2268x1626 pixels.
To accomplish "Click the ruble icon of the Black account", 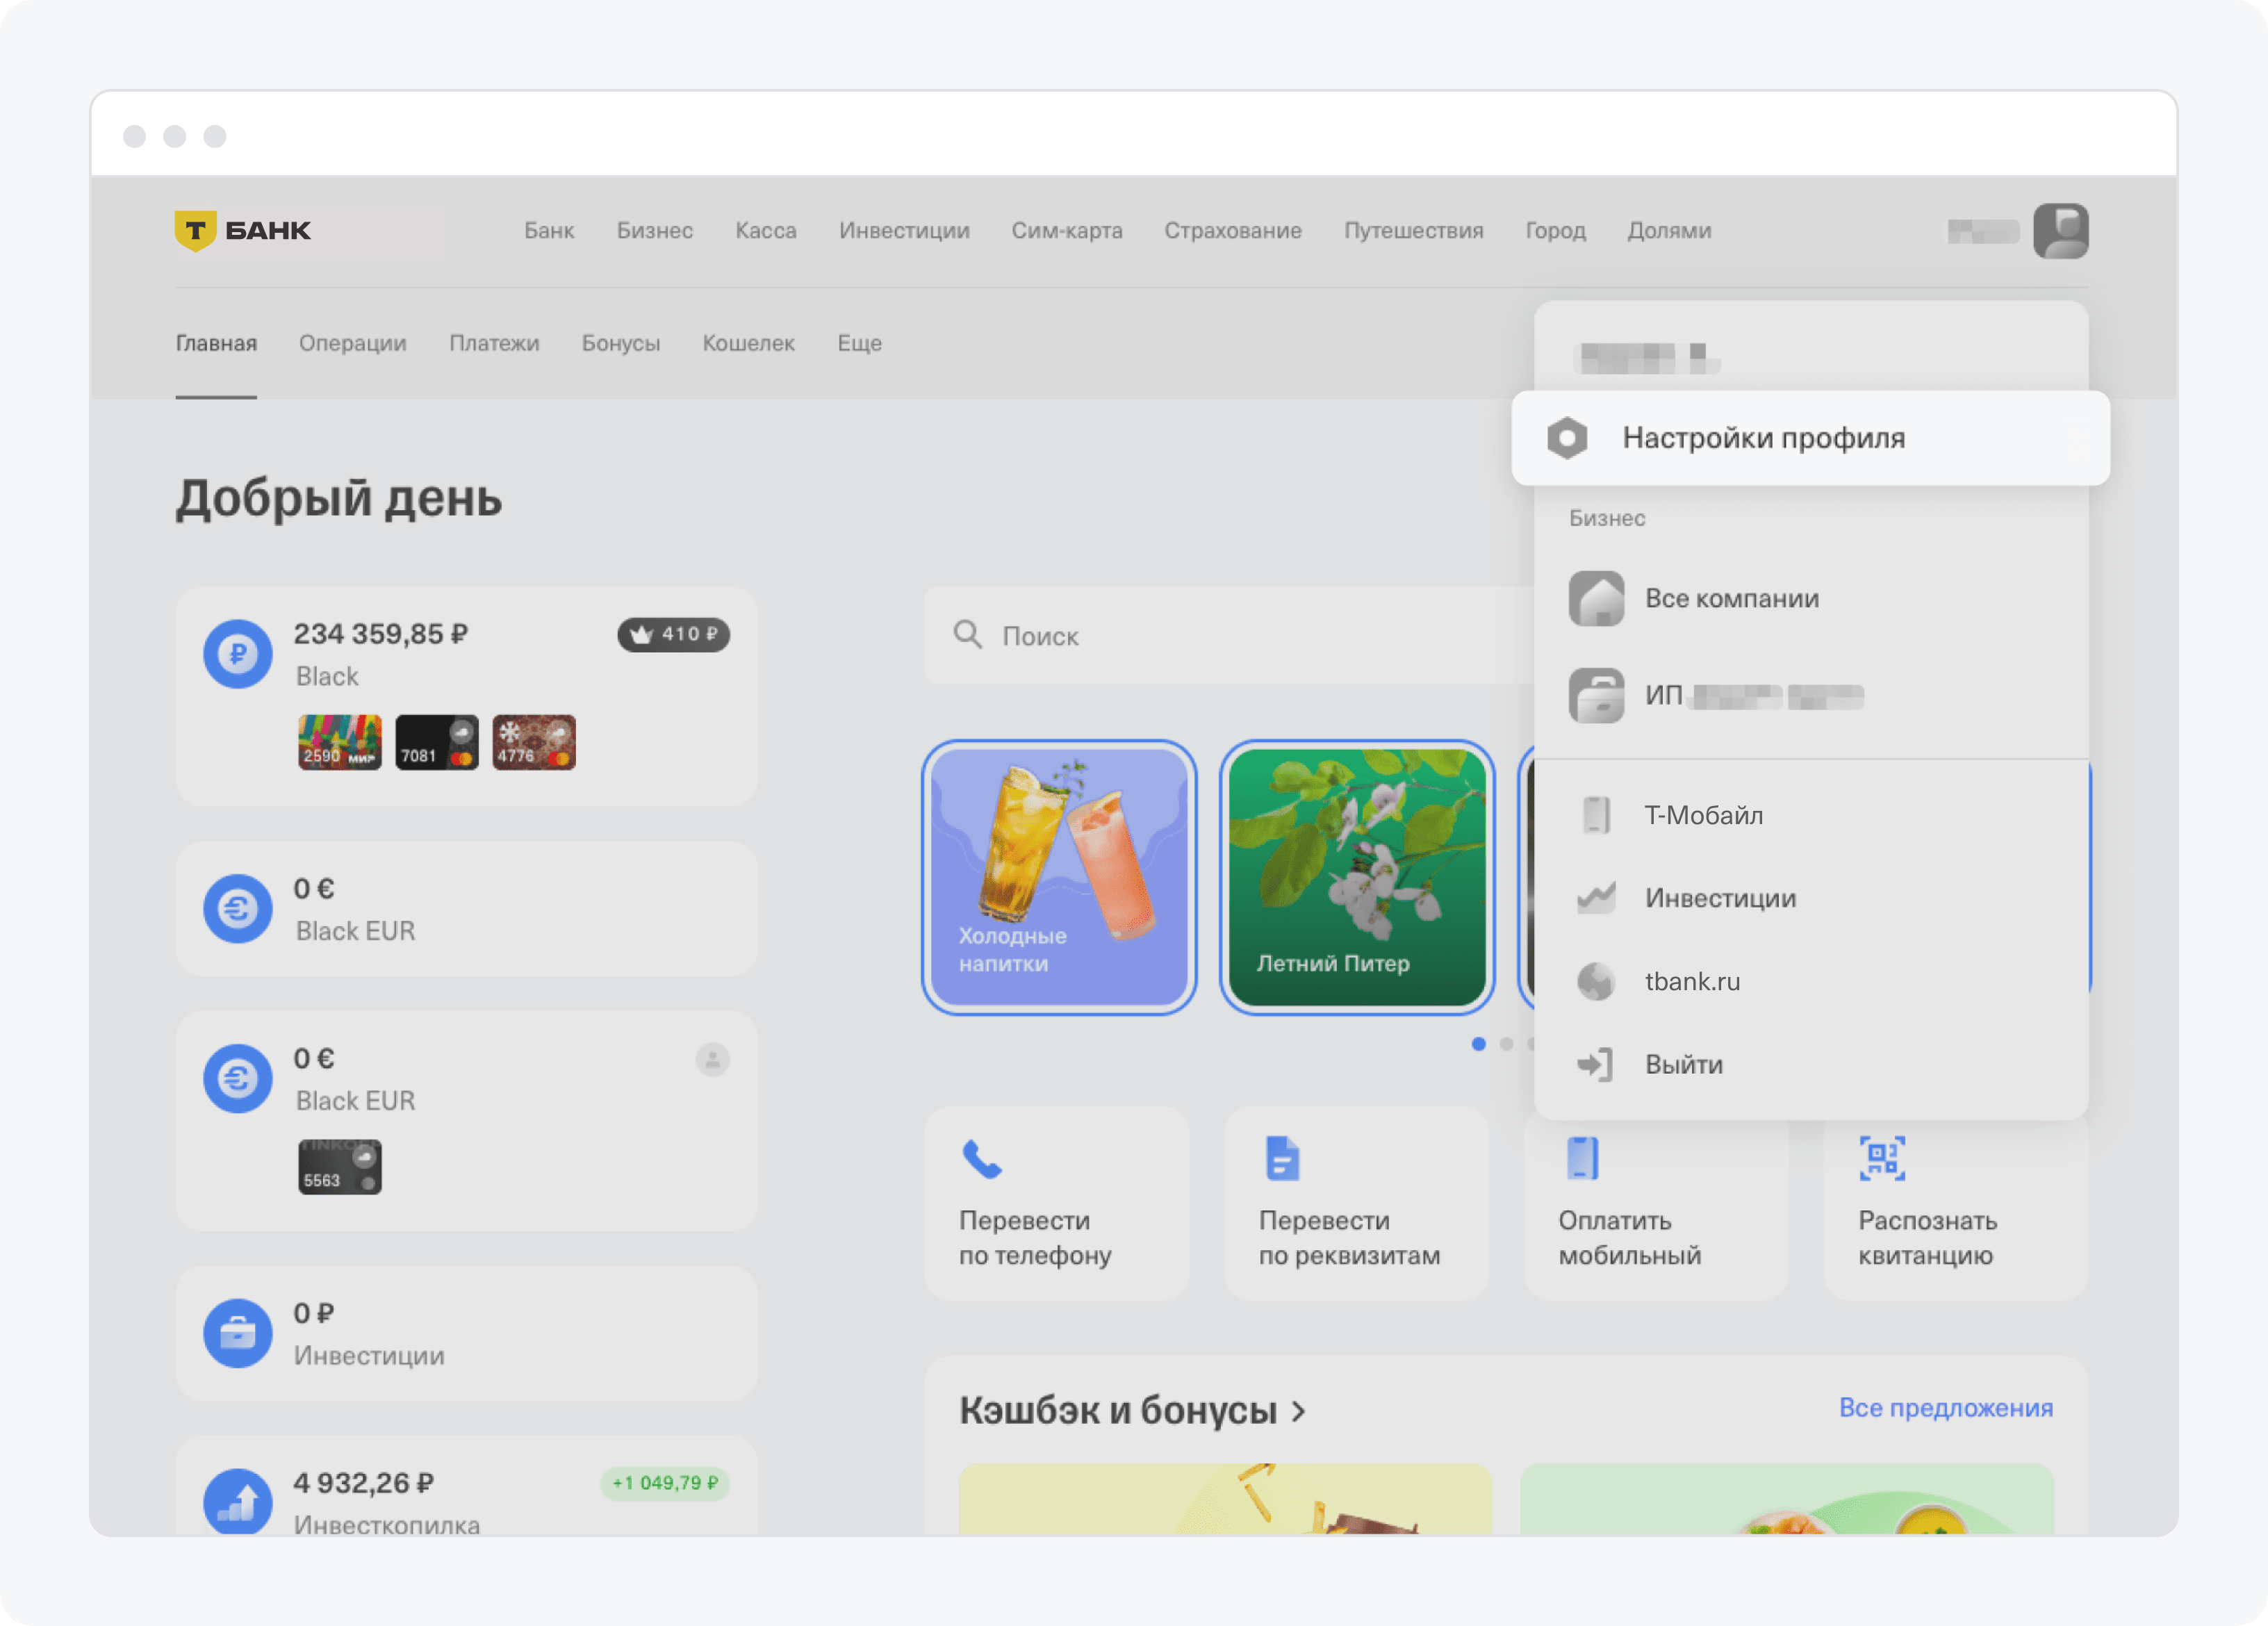I will pyautogui.click(x=238, y=654).
